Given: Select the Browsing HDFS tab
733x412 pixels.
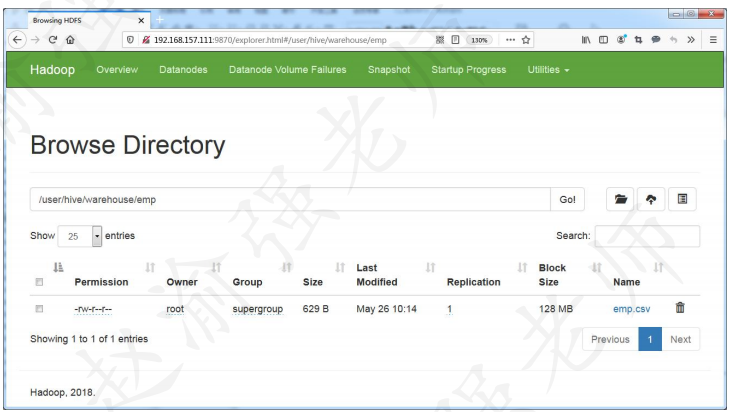Looking at the screenshot, I should point(89,20).
